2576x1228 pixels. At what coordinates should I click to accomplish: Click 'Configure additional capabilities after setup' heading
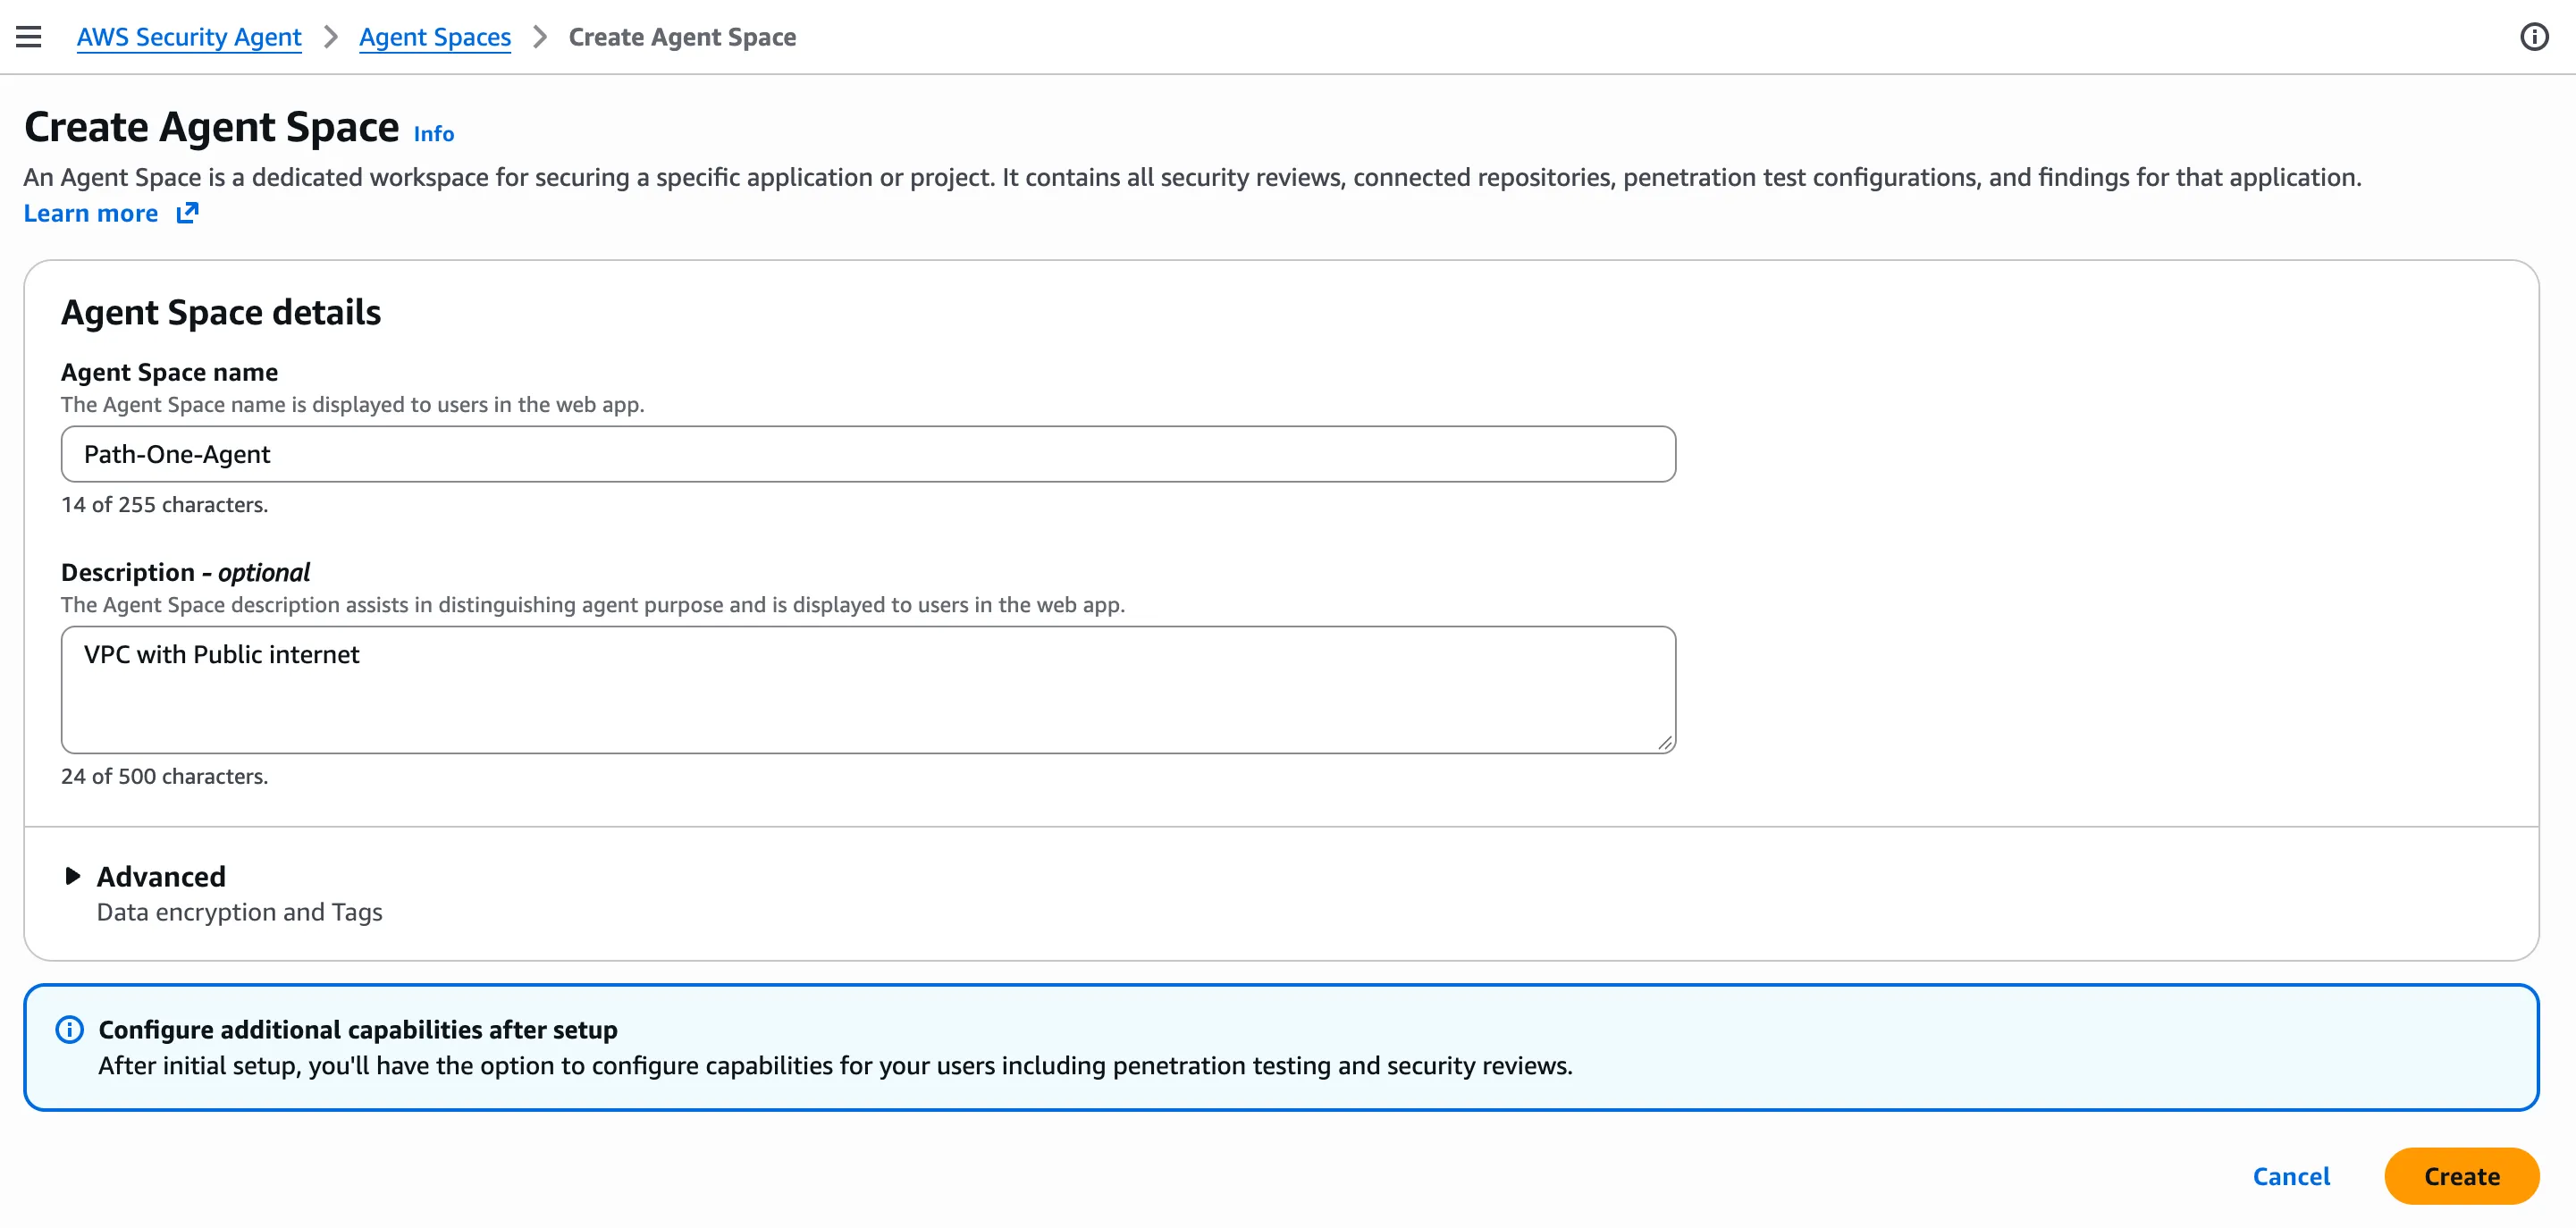[x=358, y=1029]
